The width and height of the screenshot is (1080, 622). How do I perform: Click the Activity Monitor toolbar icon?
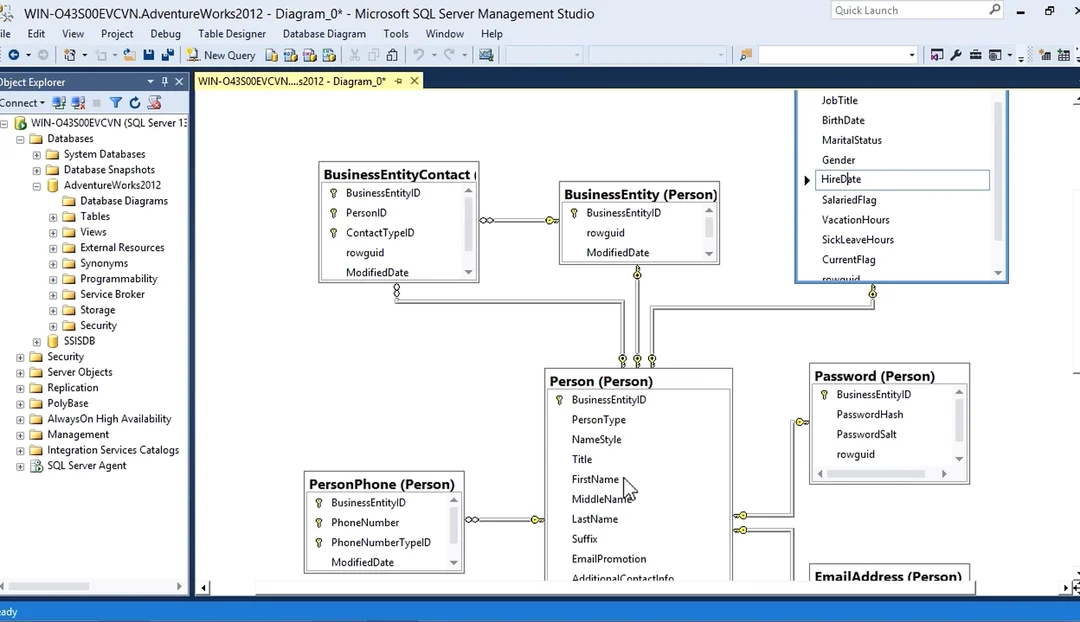(x=486, y=55)
